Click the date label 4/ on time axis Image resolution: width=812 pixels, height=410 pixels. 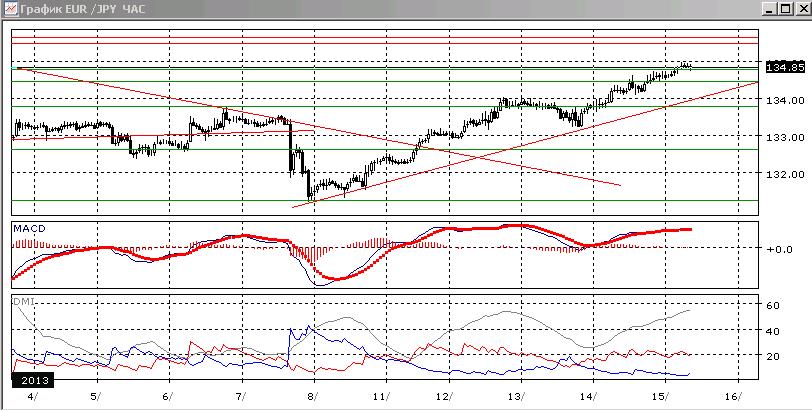34,396
